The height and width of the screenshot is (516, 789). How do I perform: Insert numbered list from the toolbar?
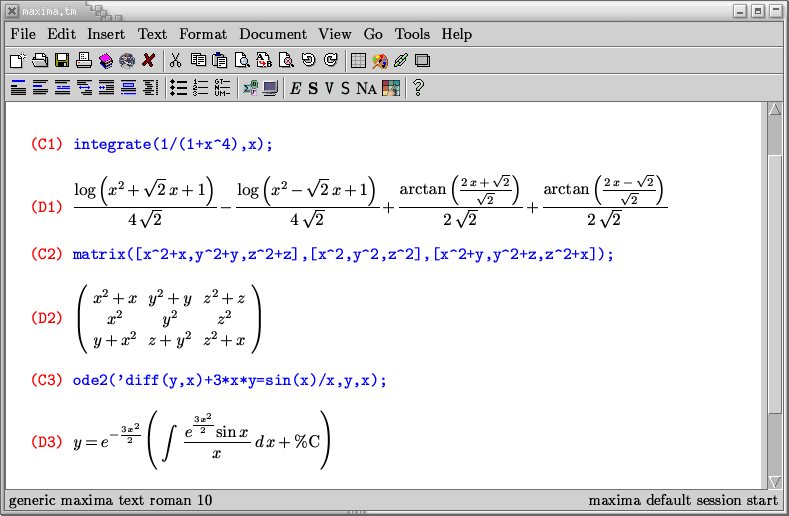point(200,88)
